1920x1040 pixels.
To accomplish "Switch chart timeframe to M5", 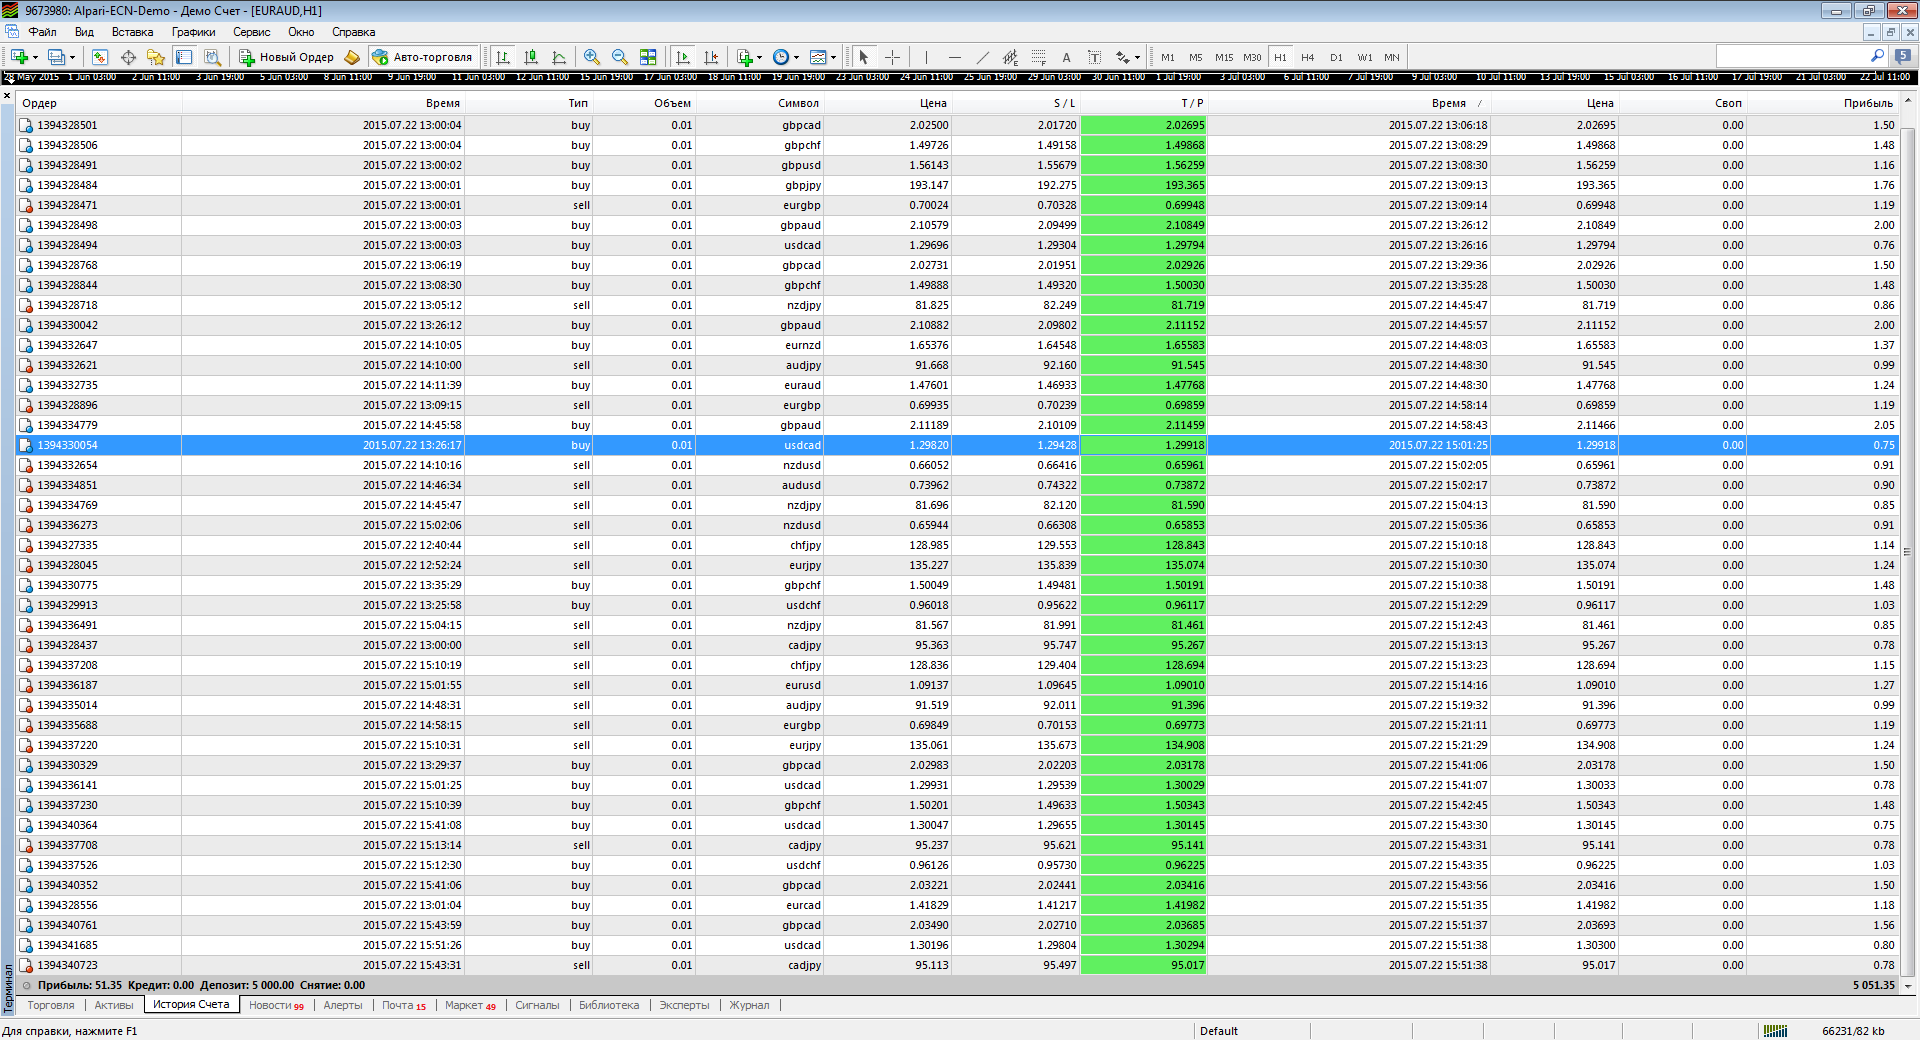I will pos(1196,57).
